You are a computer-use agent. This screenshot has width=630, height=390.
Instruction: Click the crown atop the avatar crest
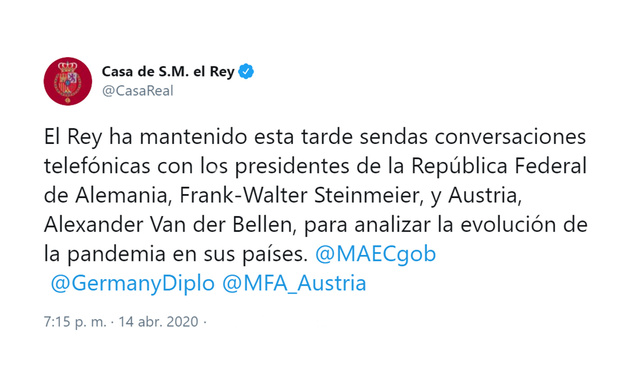tap(68, 66)
